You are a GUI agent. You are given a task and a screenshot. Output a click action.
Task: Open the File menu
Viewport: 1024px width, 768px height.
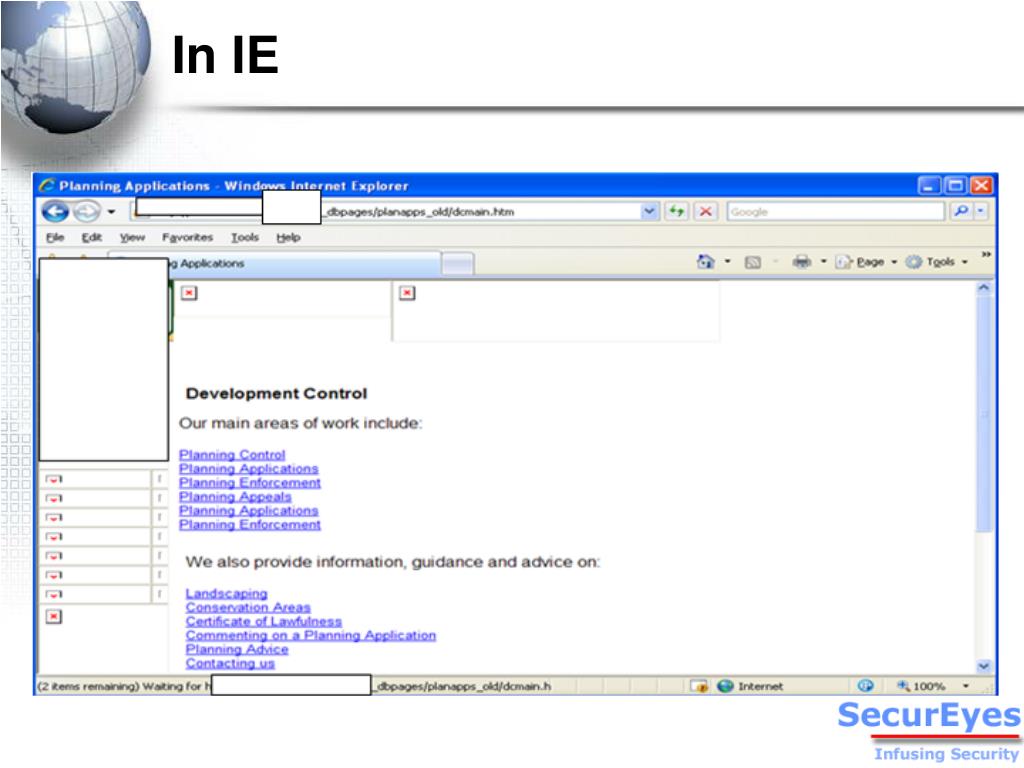(x=55, y=237)
